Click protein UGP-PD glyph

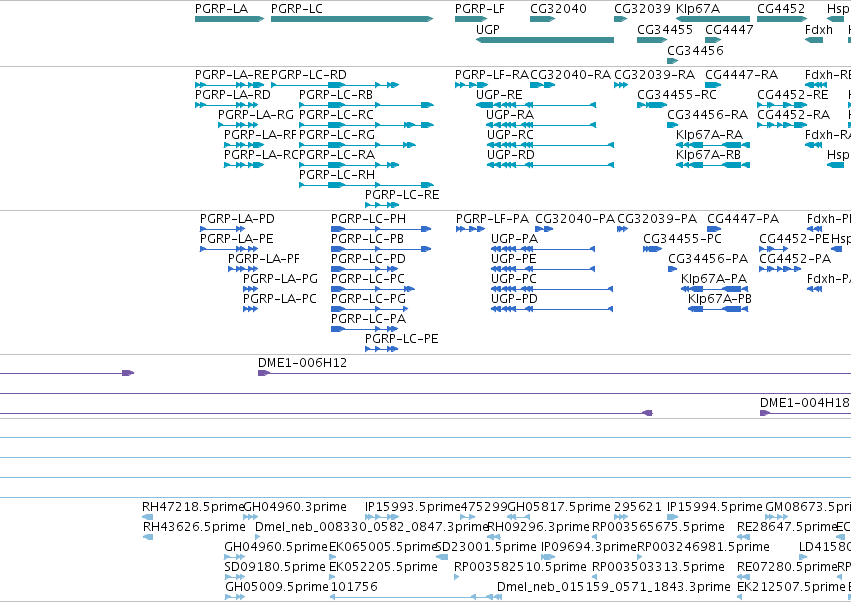tap(552, 309)
